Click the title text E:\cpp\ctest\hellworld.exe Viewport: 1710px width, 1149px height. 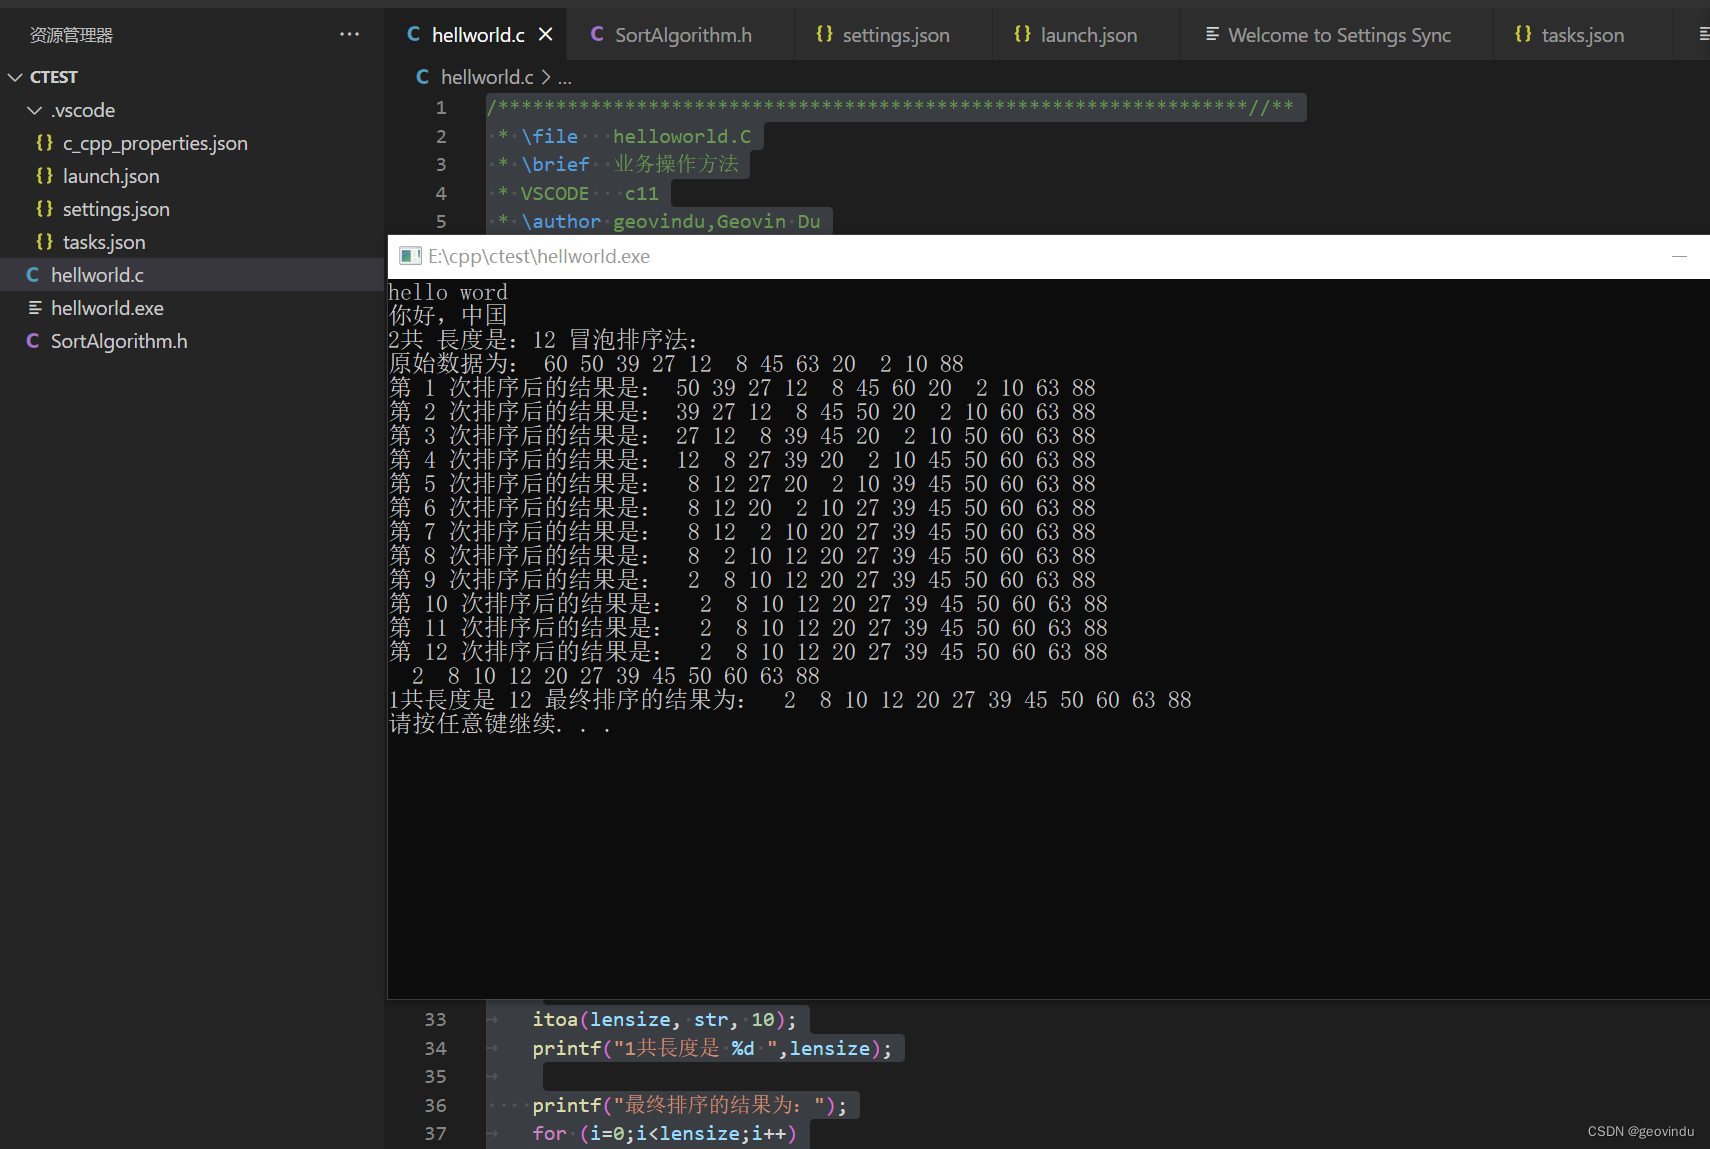pos(539,257)
